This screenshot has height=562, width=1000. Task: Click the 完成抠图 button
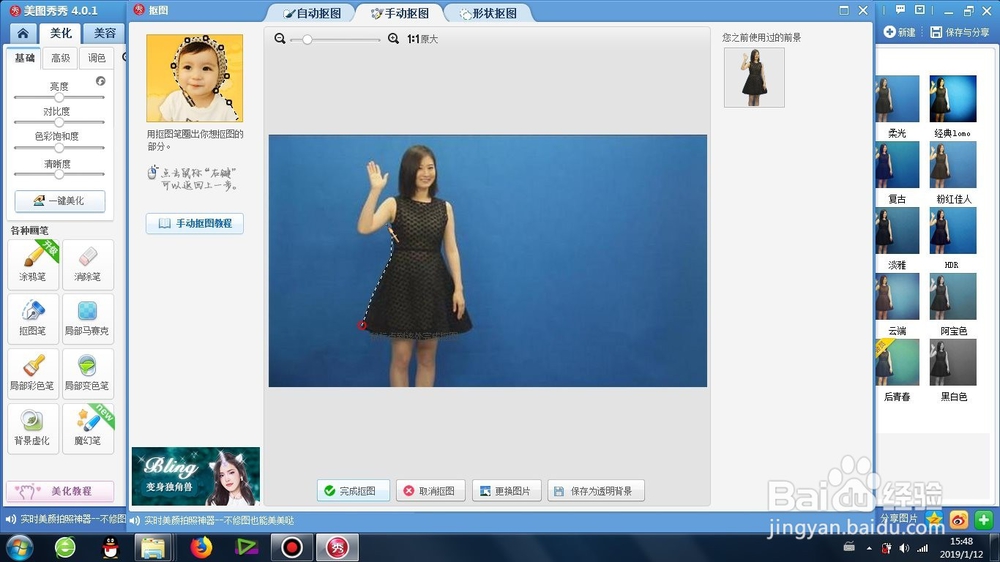[353, 491]
